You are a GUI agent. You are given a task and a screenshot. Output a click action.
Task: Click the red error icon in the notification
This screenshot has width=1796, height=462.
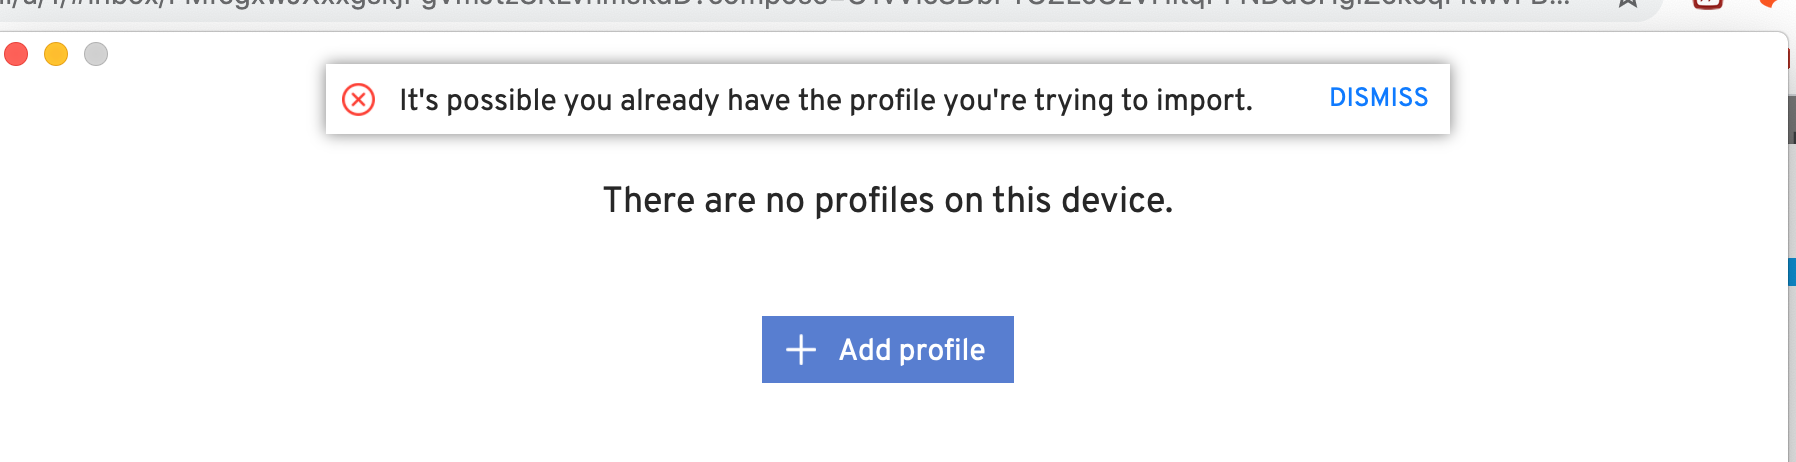(358, 100)
